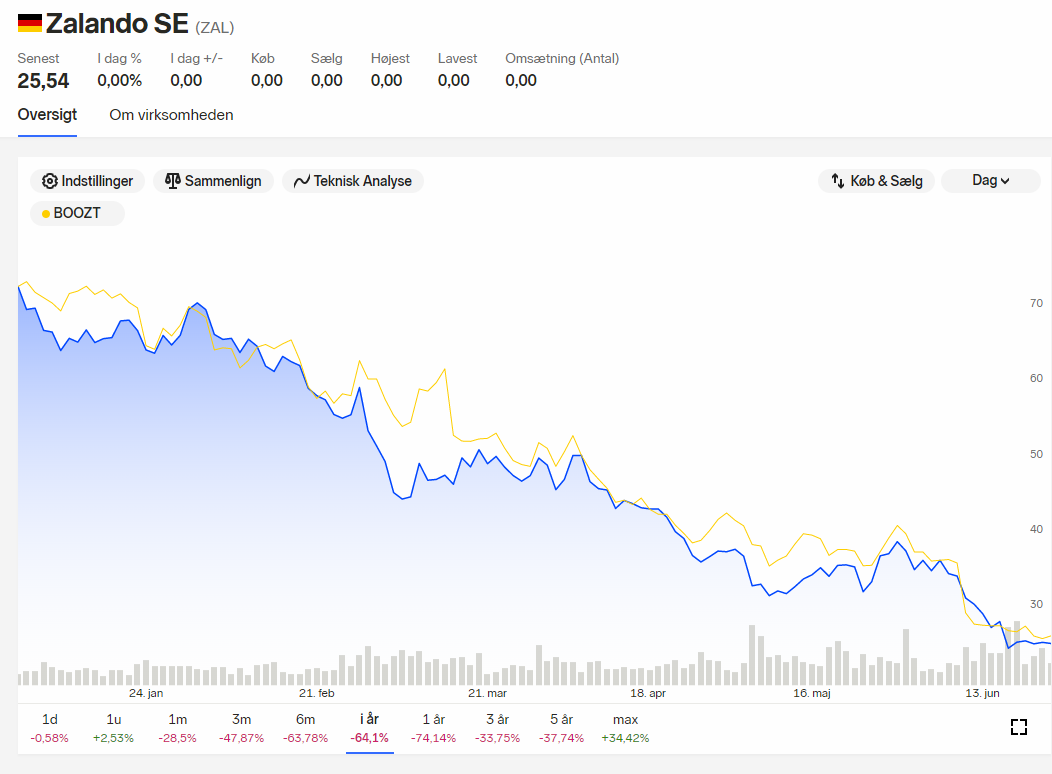Click the German flag icon
The width and height of the screenshot is (1052, 774).
(x=30, y=23)
